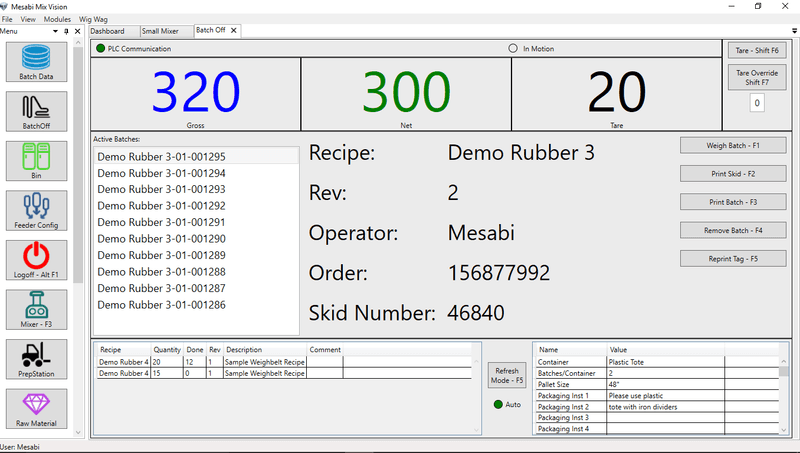This screenshot has width=800, height=453.
Task: Click the Pallet Size row
Action: (x=657, y=385)
